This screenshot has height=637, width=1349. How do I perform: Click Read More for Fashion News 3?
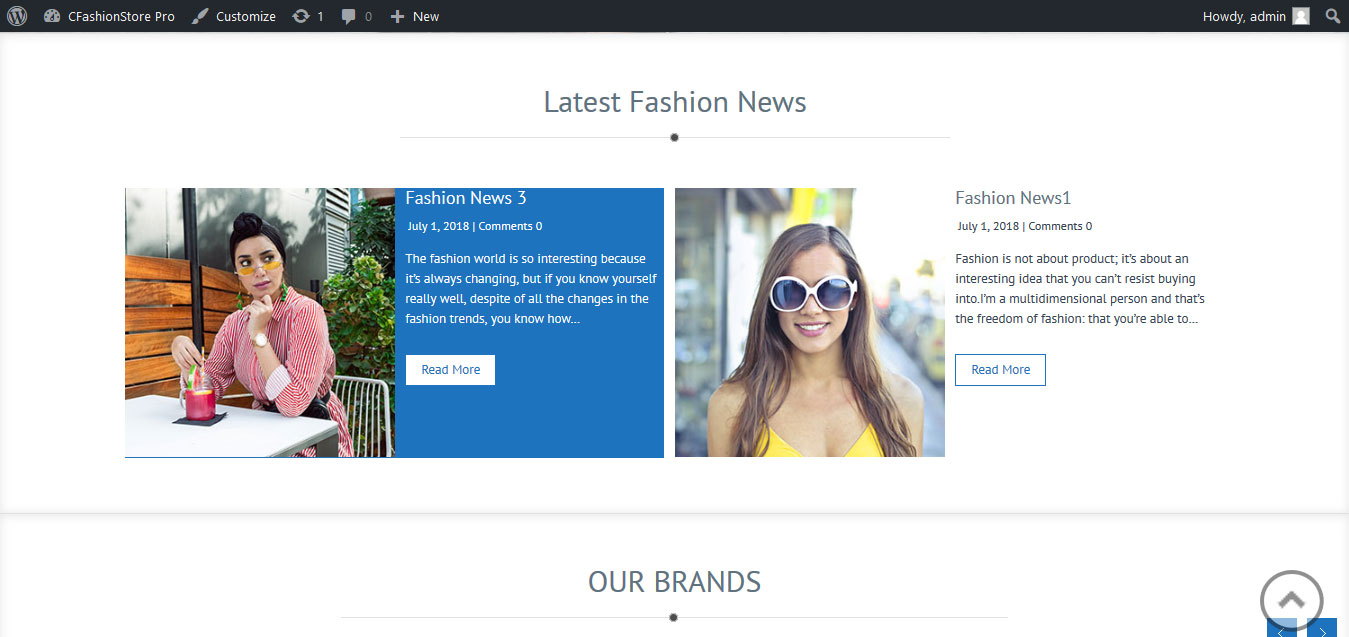[450, 370]
